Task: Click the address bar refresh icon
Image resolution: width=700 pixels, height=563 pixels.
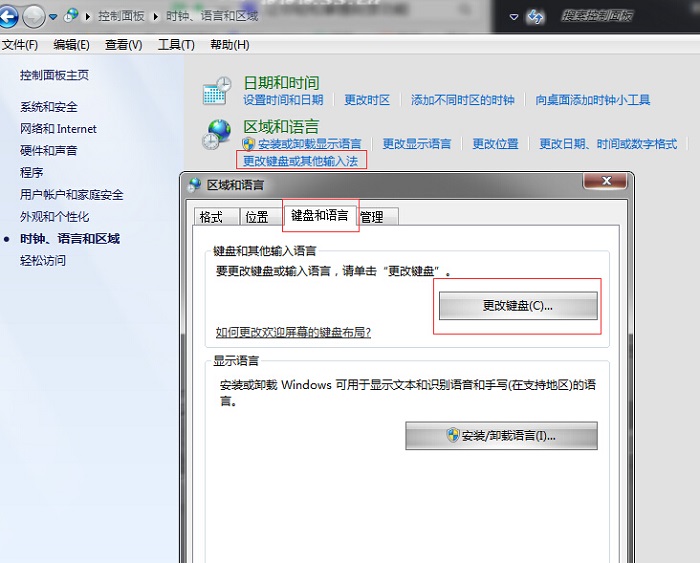Action: [535, 17]
